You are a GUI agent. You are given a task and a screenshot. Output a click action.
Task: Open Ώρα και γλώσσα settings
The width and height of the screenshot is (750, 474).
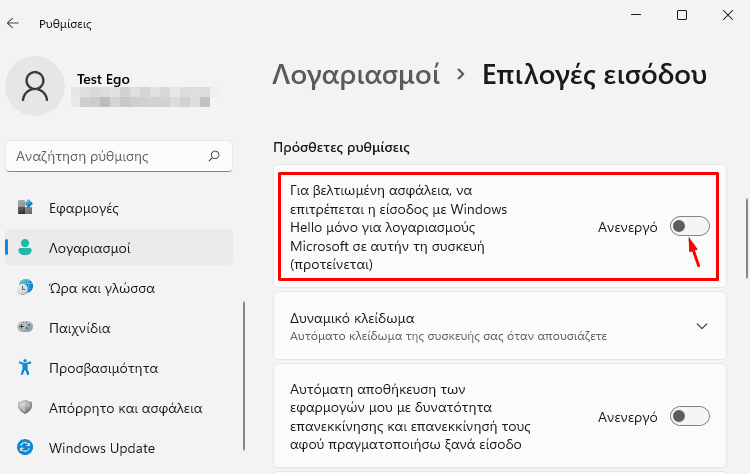[x=119, y=287]
